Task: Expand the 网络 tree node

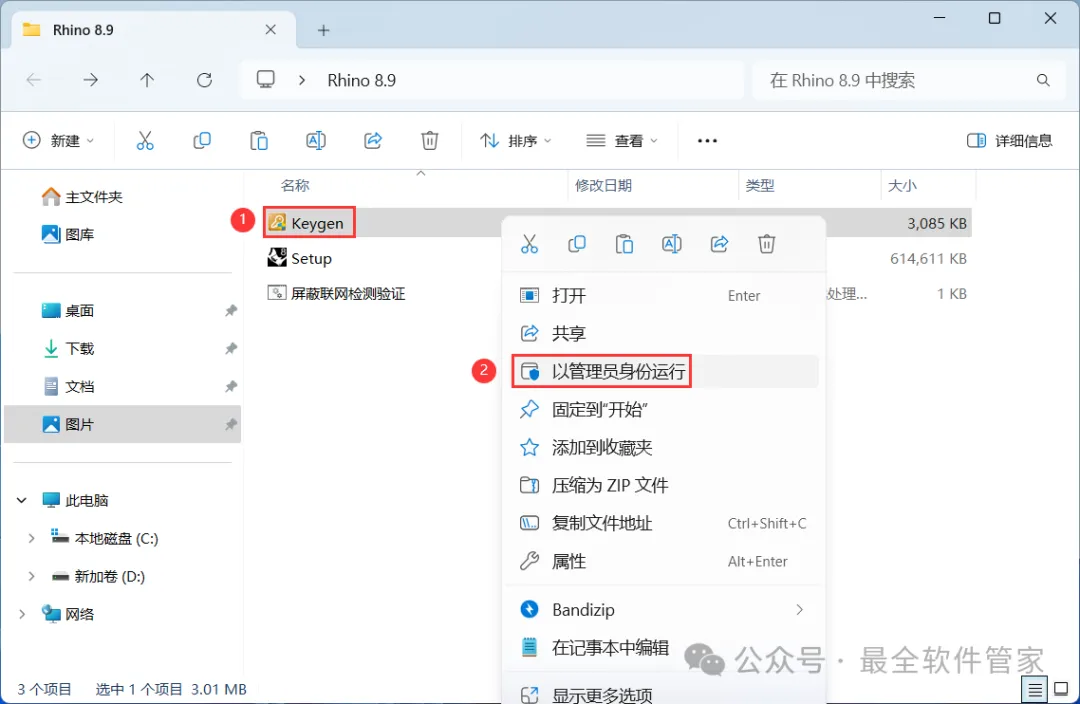Action: click(x=22, y=614)
